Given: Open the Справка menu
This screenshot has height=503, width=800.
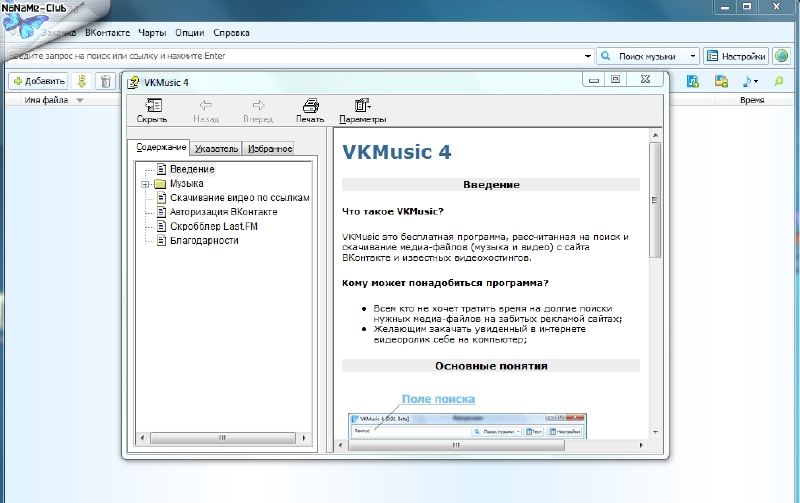Looking at the screenshot, I should click(231, 33).
